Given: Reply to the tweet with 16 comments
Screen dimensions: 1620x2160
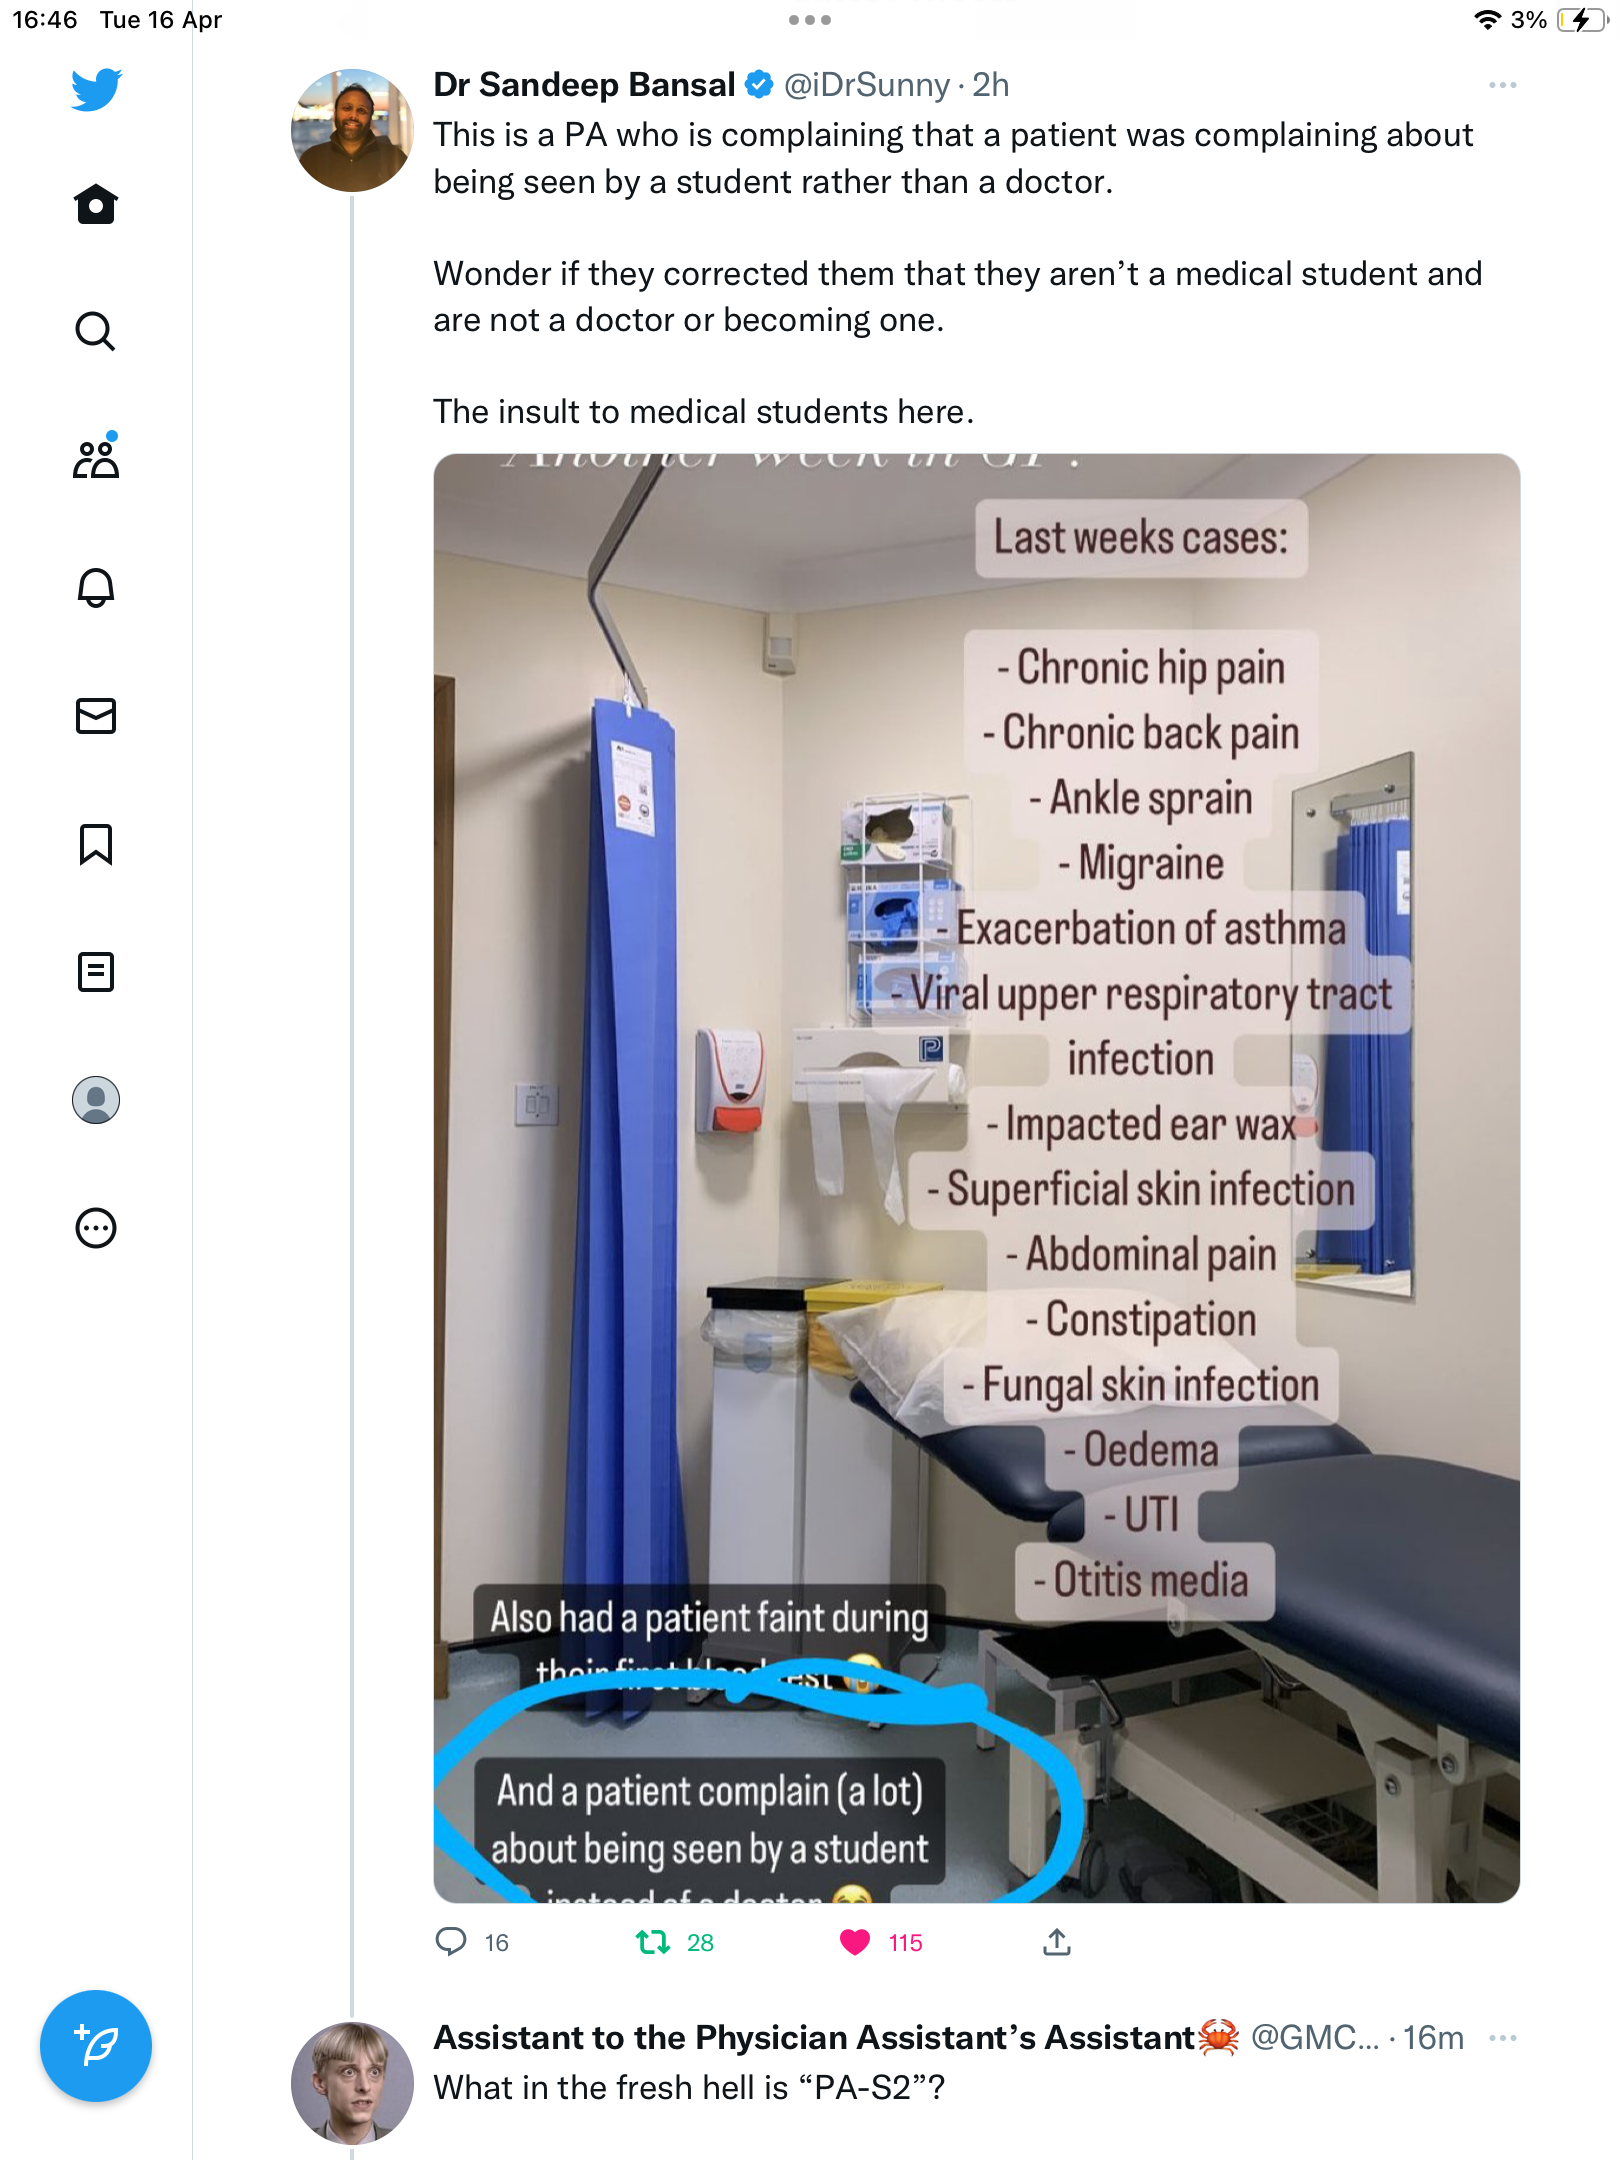Looking at the screenshot, I should click(451, 1942).
